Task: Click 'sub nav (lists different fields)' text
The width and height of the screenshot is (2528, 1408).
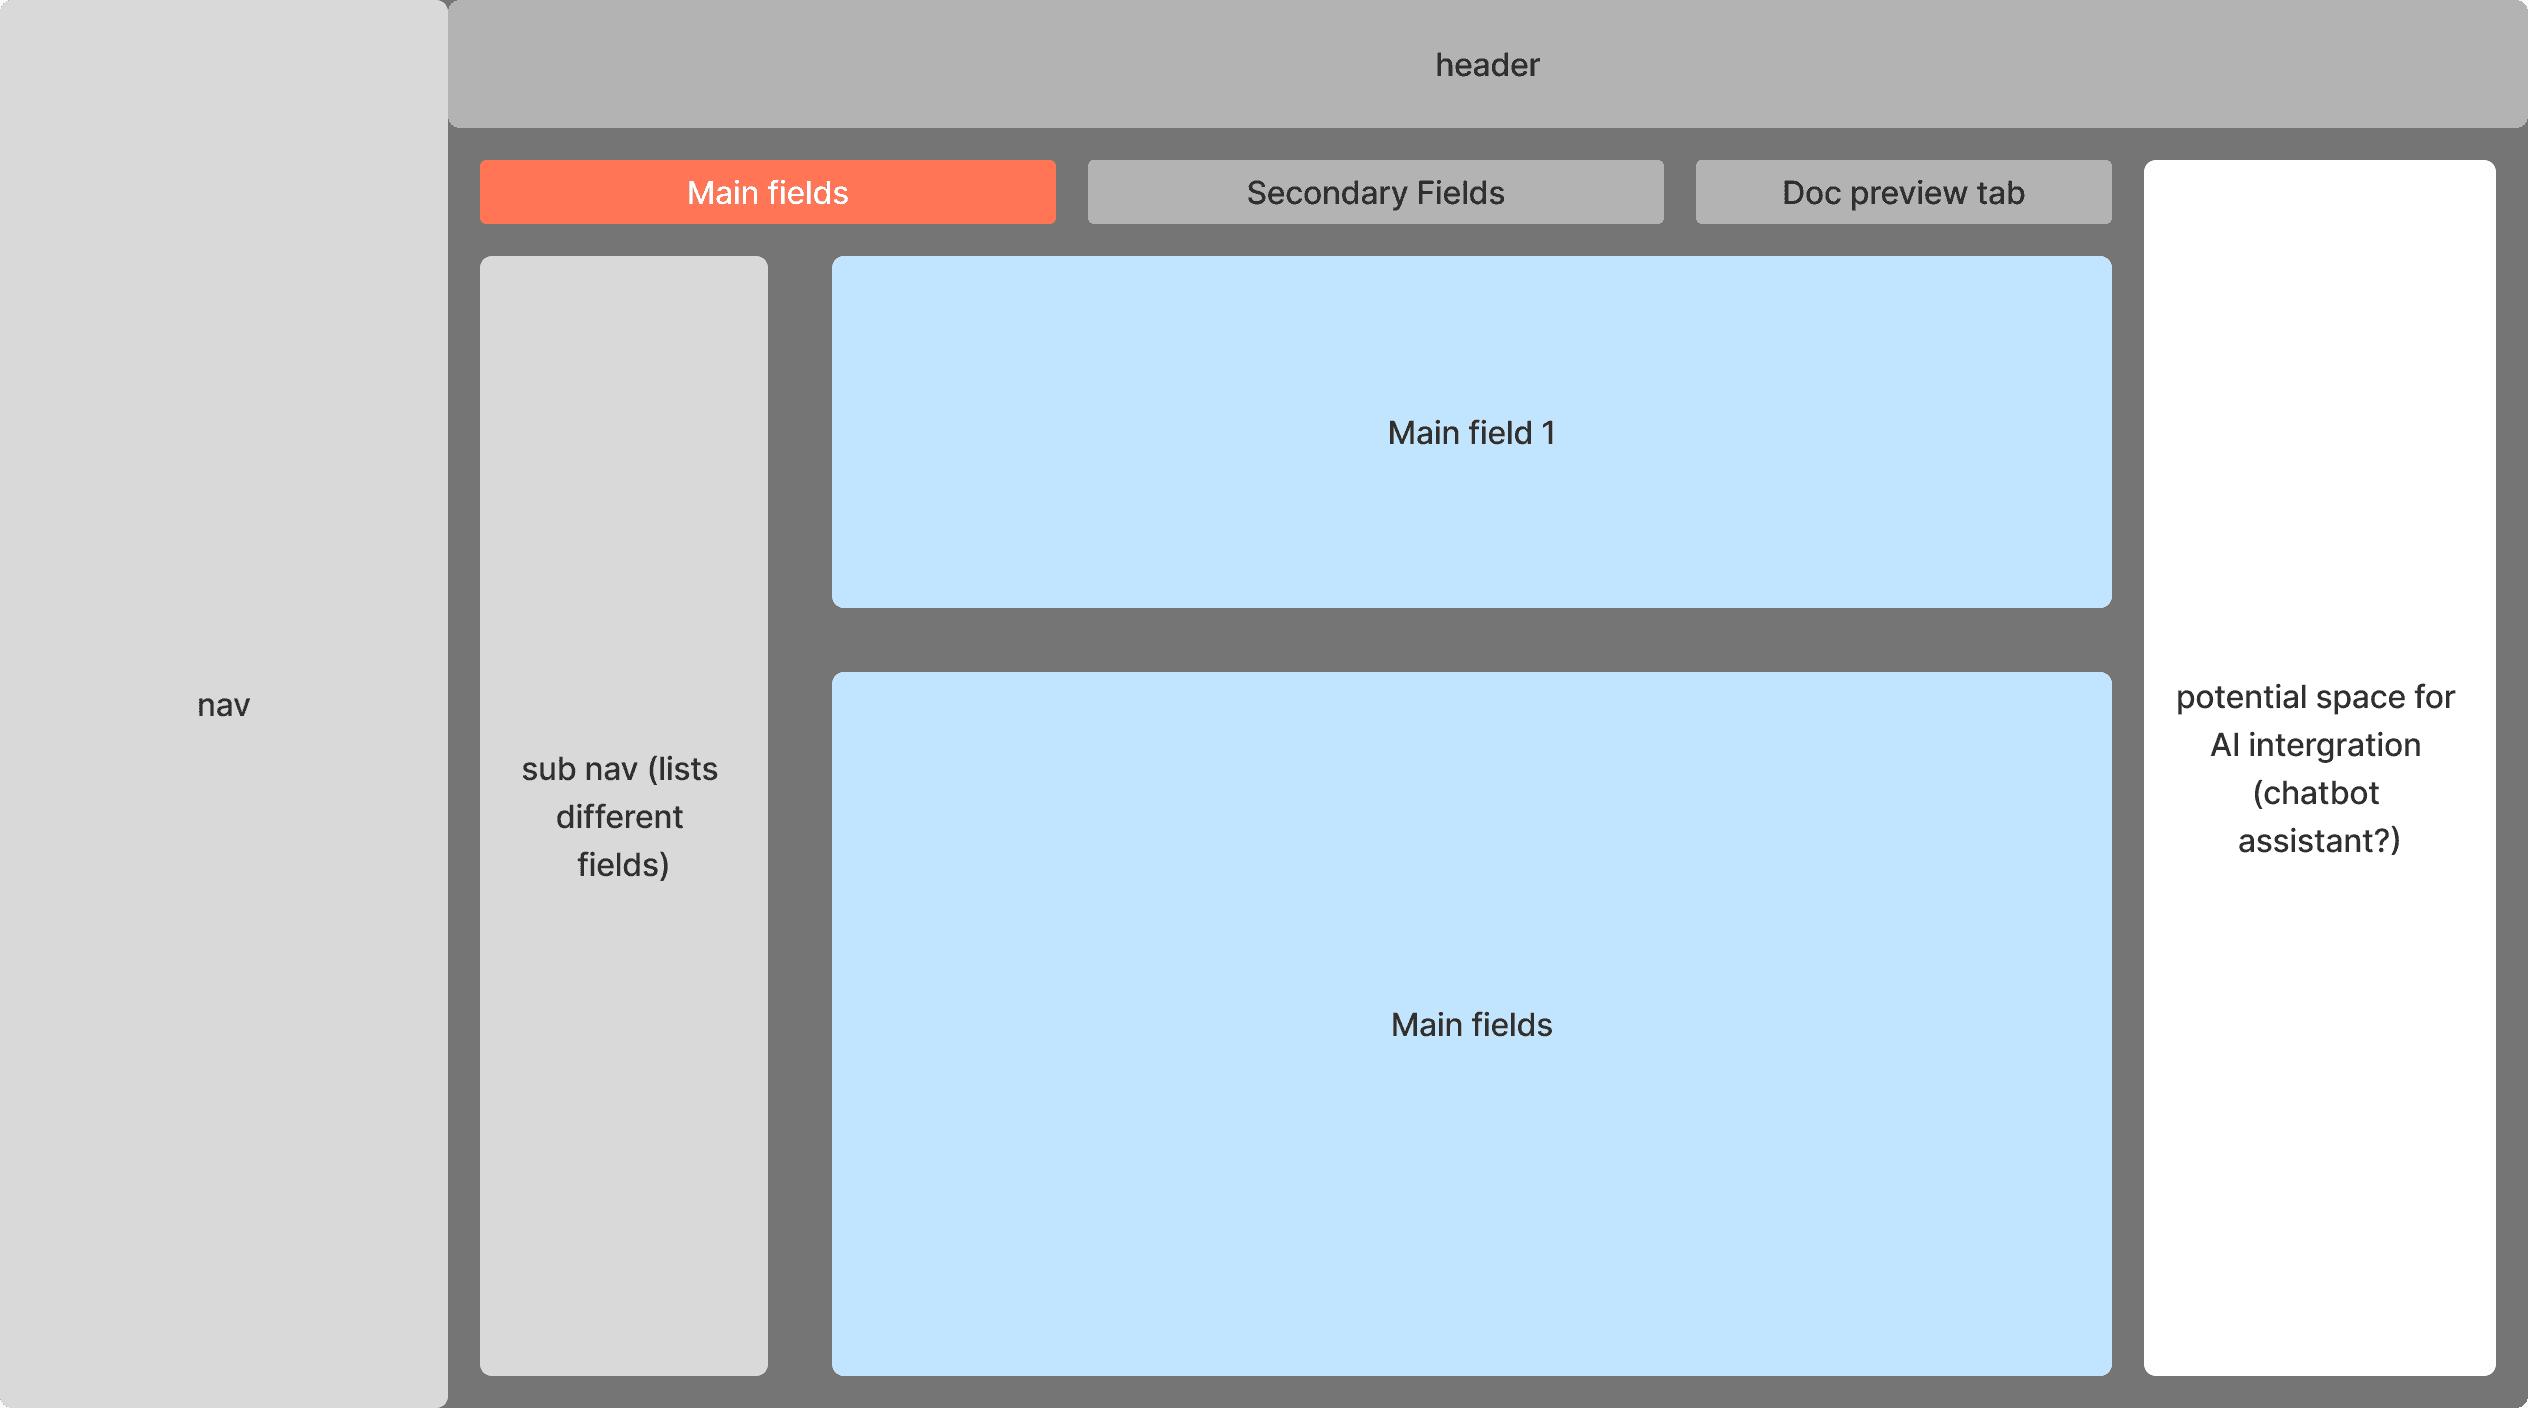Action: [620, 816]
